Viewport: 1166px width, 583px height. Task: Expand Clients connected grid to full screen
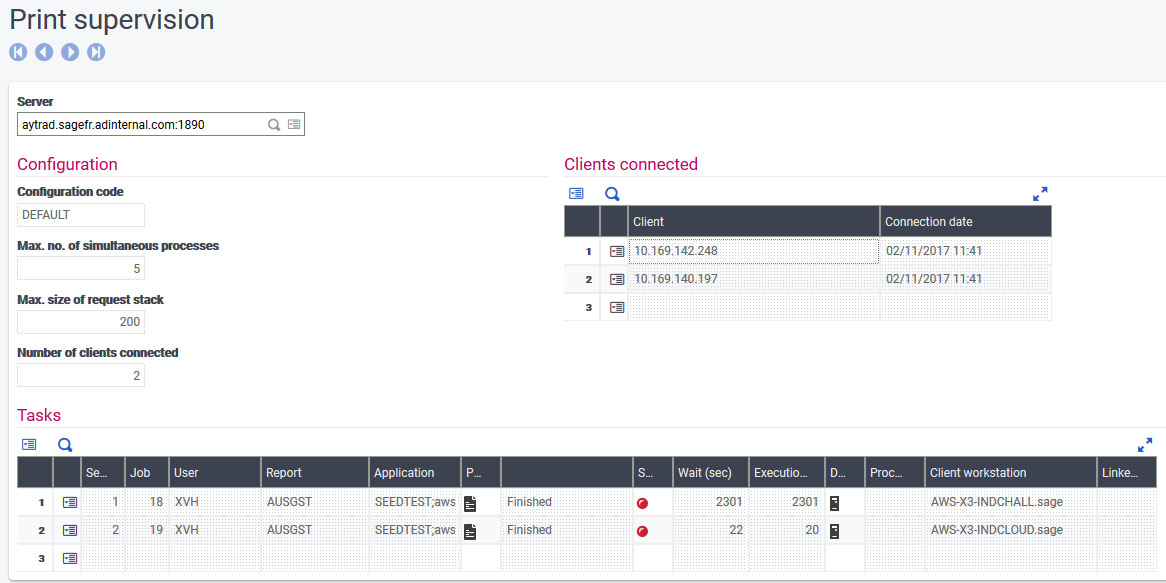click(x=1040, y=194)
